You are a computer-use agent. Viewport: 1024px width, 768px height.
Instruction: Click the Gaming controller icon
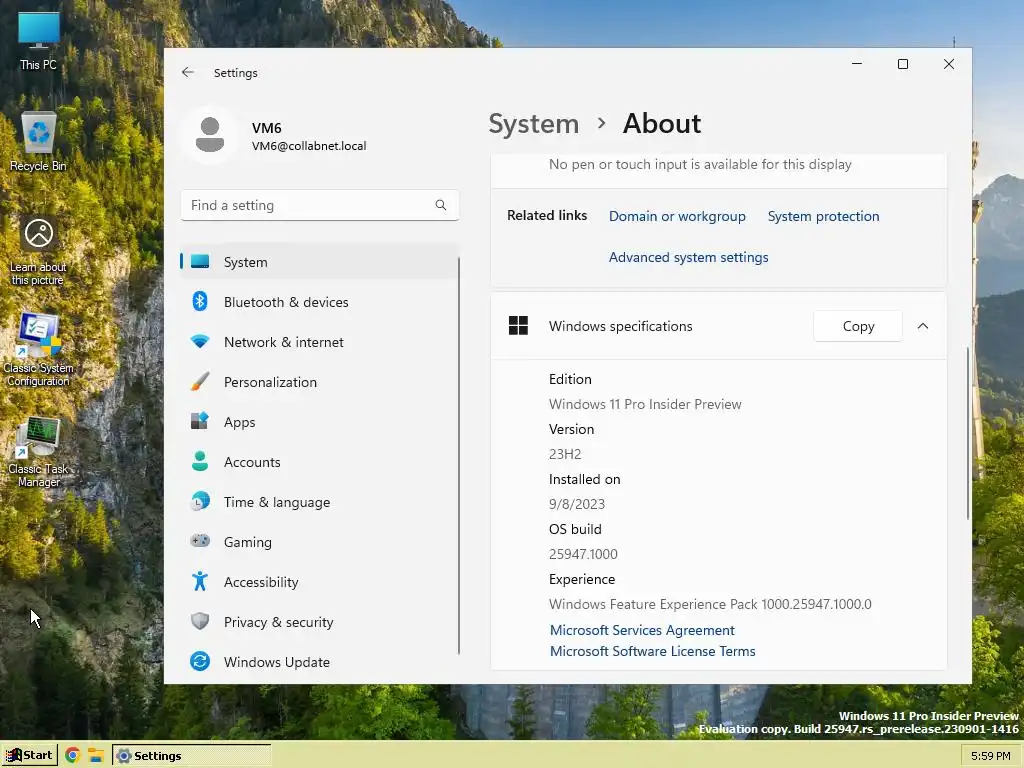point(200,541)
